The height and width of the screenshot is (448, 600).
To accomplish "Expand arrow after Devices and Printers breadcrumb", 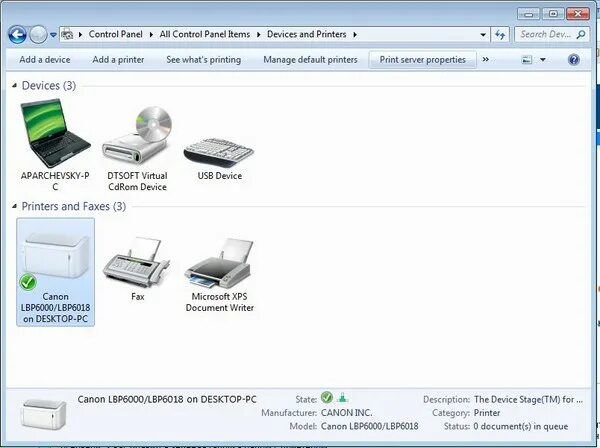I will tap(355, 34).
